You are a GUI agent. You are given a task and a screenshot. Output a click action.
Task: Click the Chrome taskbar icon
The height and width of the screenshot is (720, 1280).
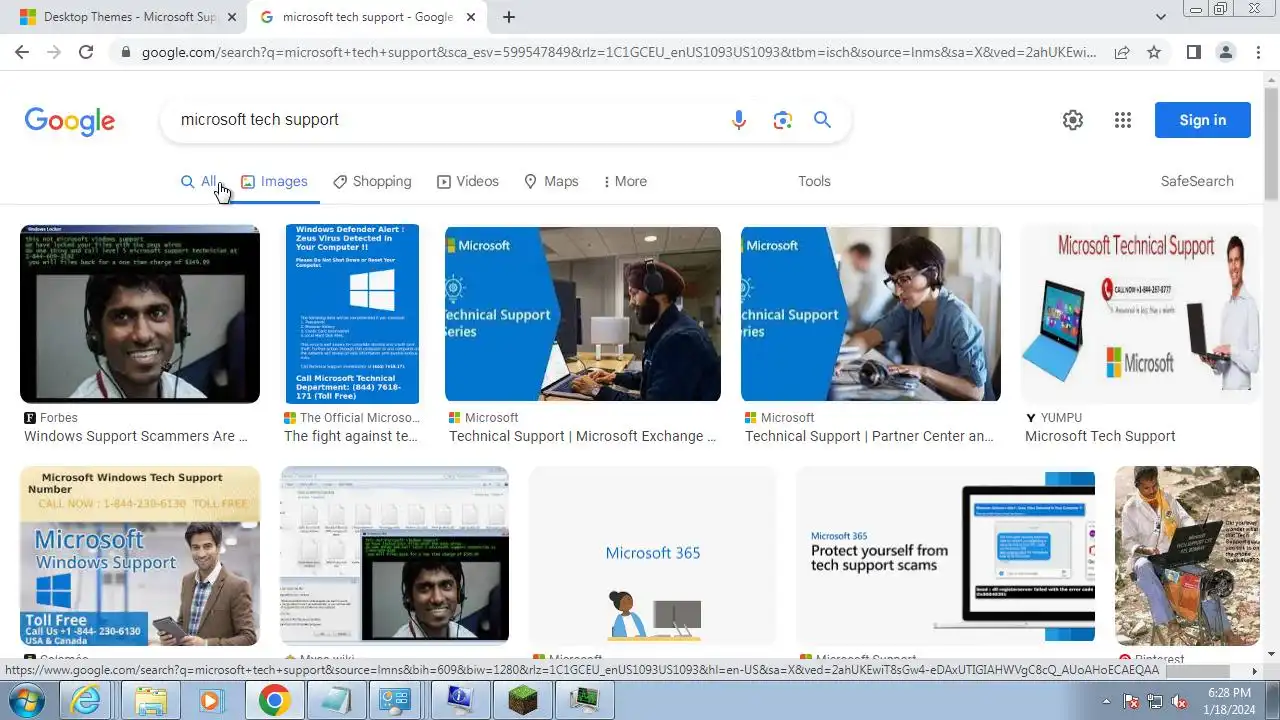(274, 700)
